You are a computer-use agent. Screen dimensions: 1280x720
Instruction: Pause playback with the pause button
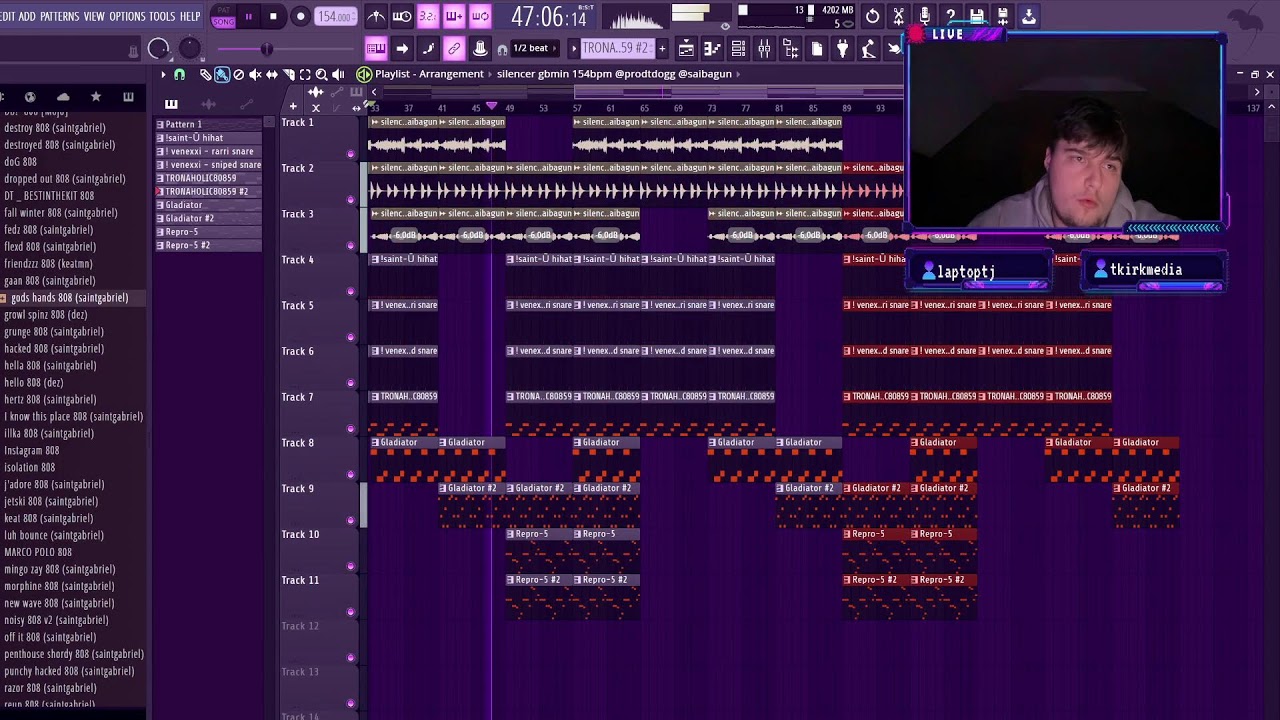[x=248, y=17]
